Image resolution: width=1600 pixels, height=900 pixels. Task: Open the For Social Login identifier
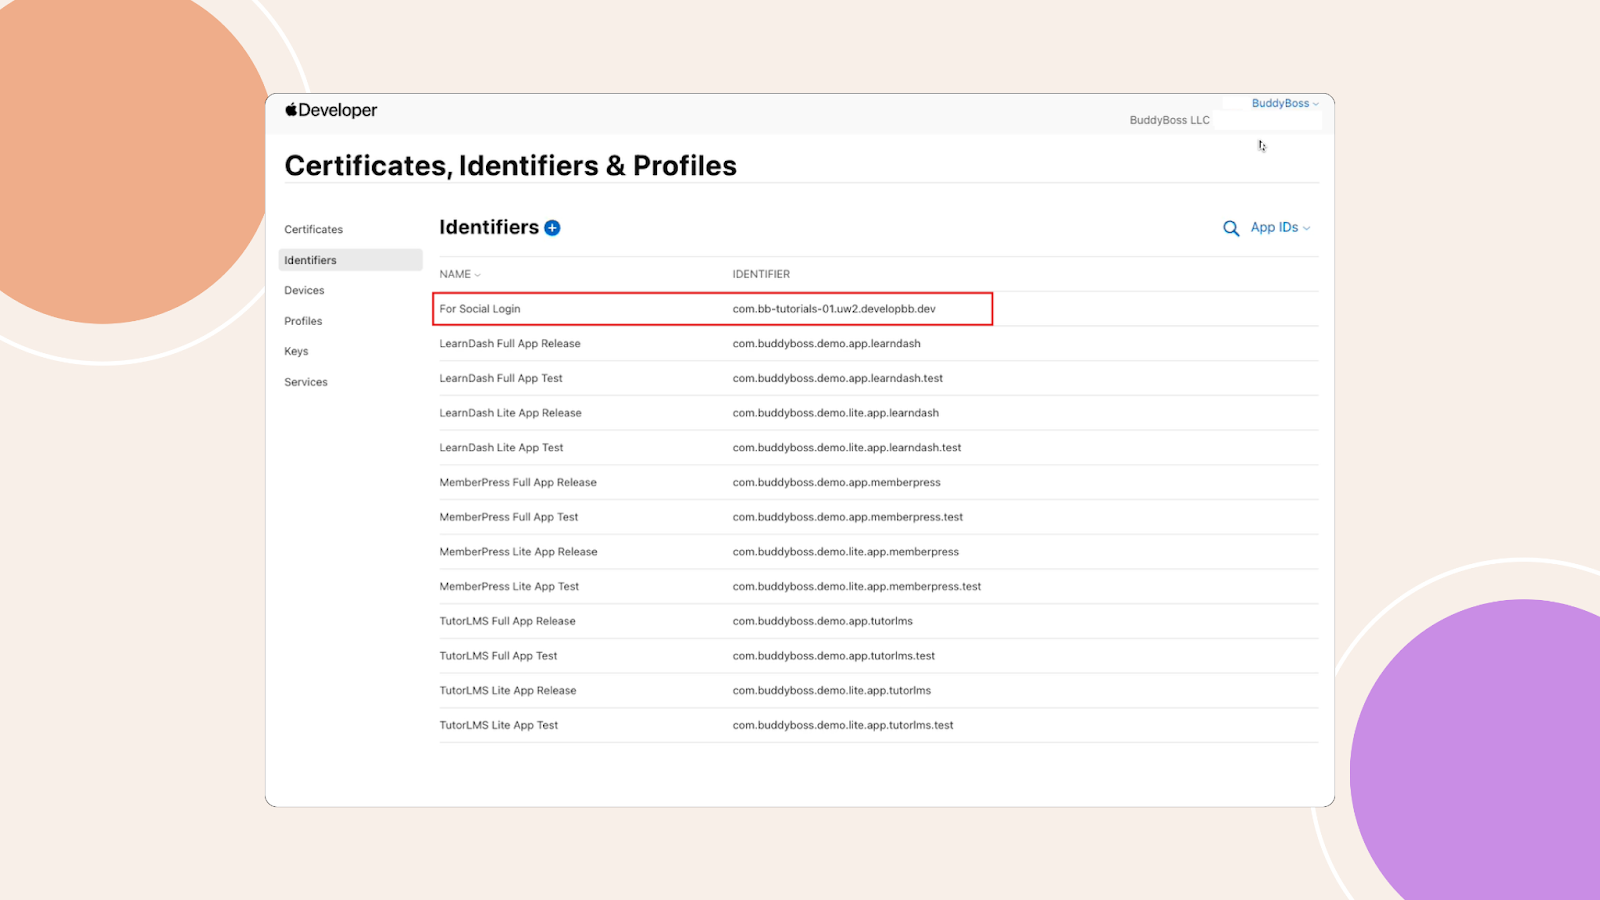point(480,309)
